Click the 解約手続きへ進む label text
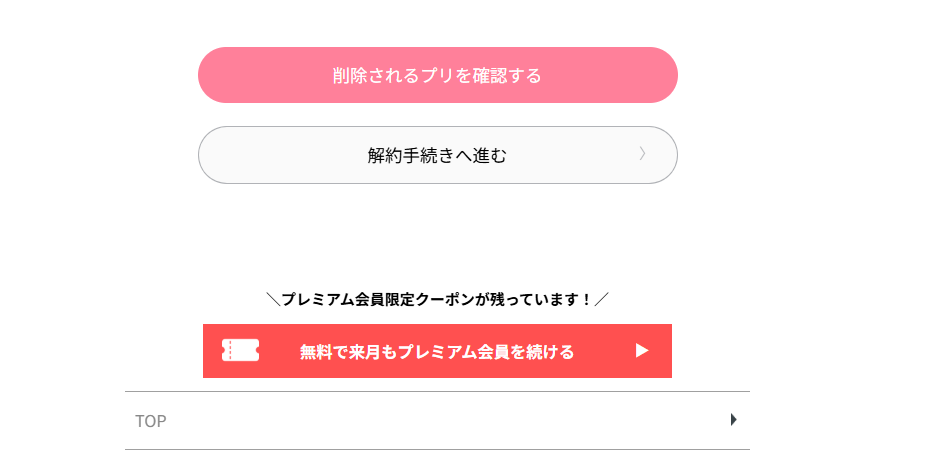This screenshot has height=457, width=945. click(437, 155)
